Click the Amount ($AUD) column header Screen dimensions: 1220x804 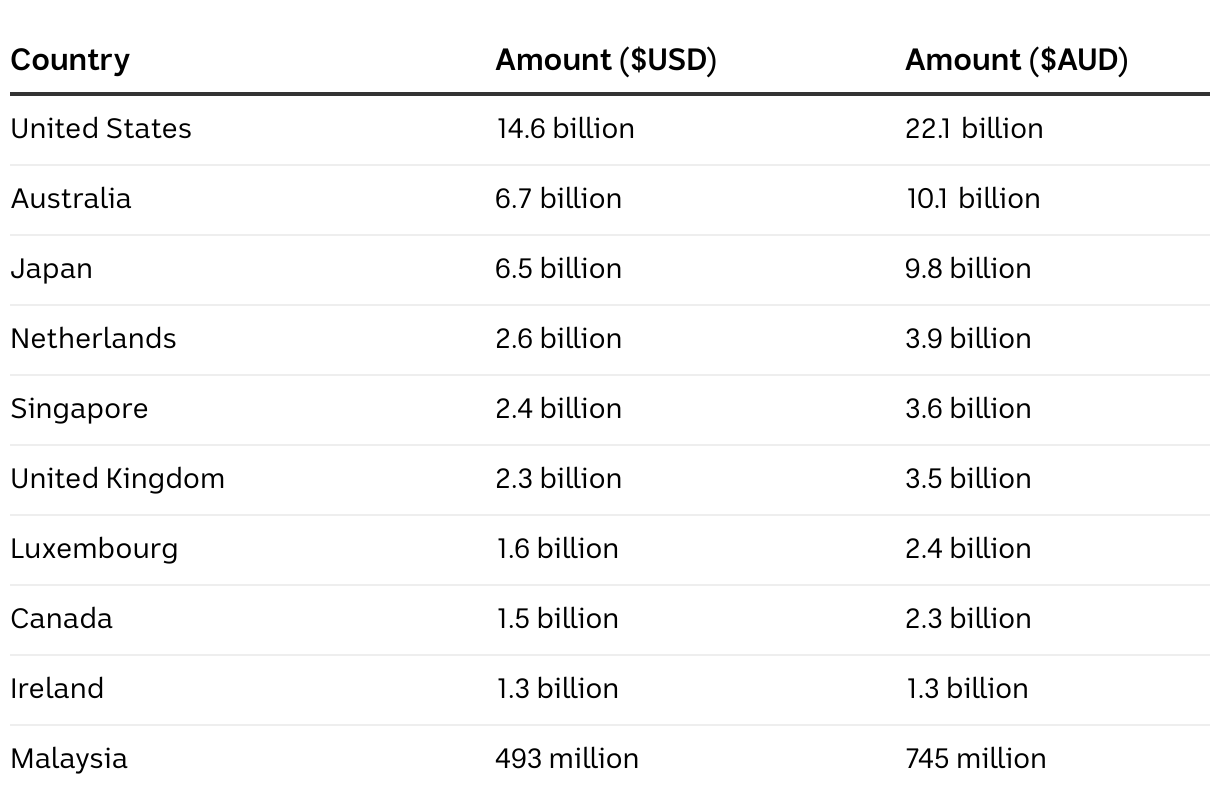(x=1016, y=60)
